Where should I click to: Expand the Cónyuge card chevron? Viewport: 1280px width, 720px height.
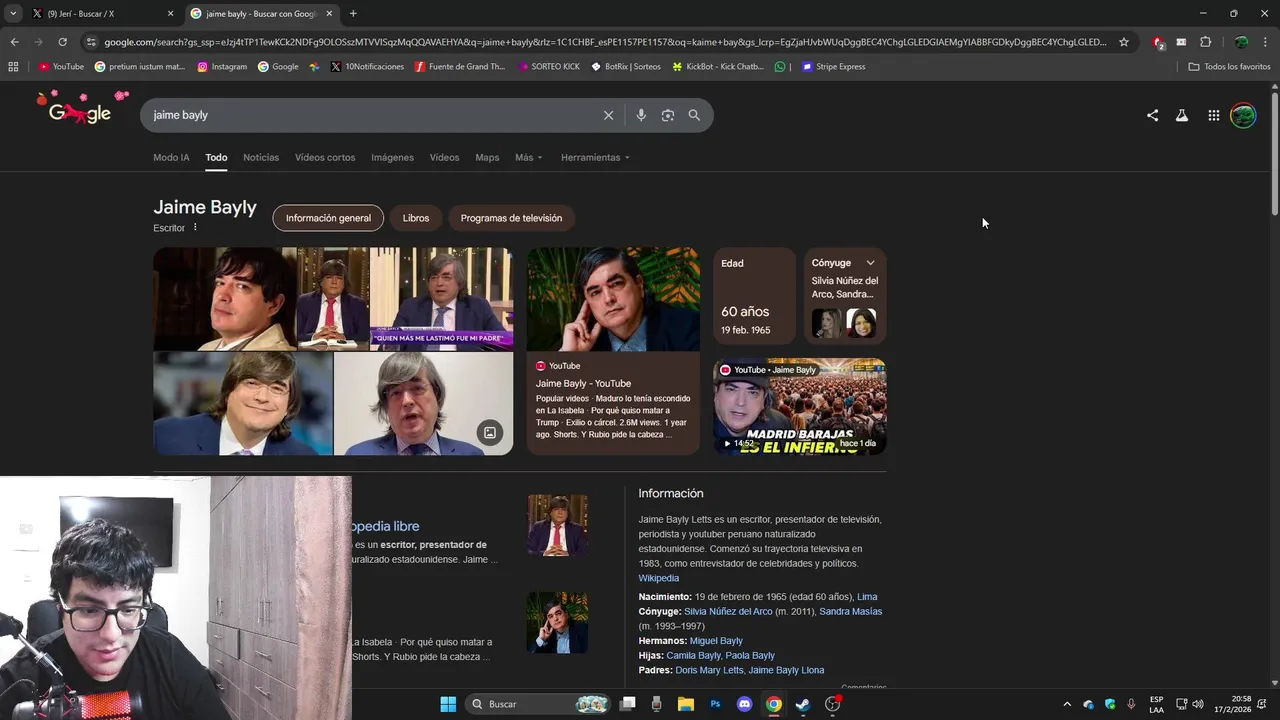click(870, 263)
